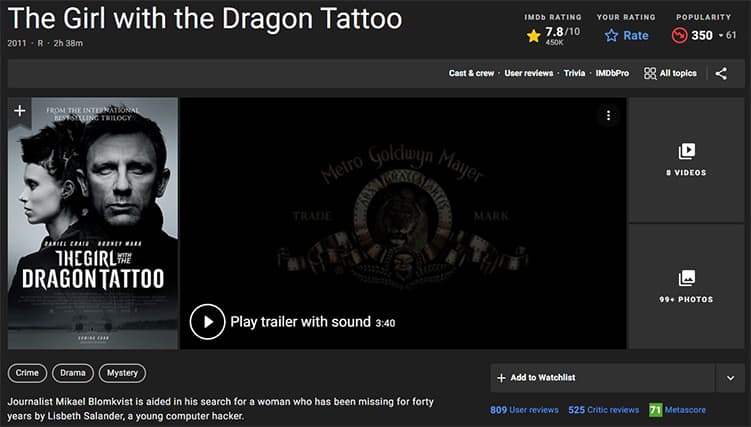Viewport: 751px width, 427px height.
Task: Select the Crime genre chip
Action: point(27,373)
